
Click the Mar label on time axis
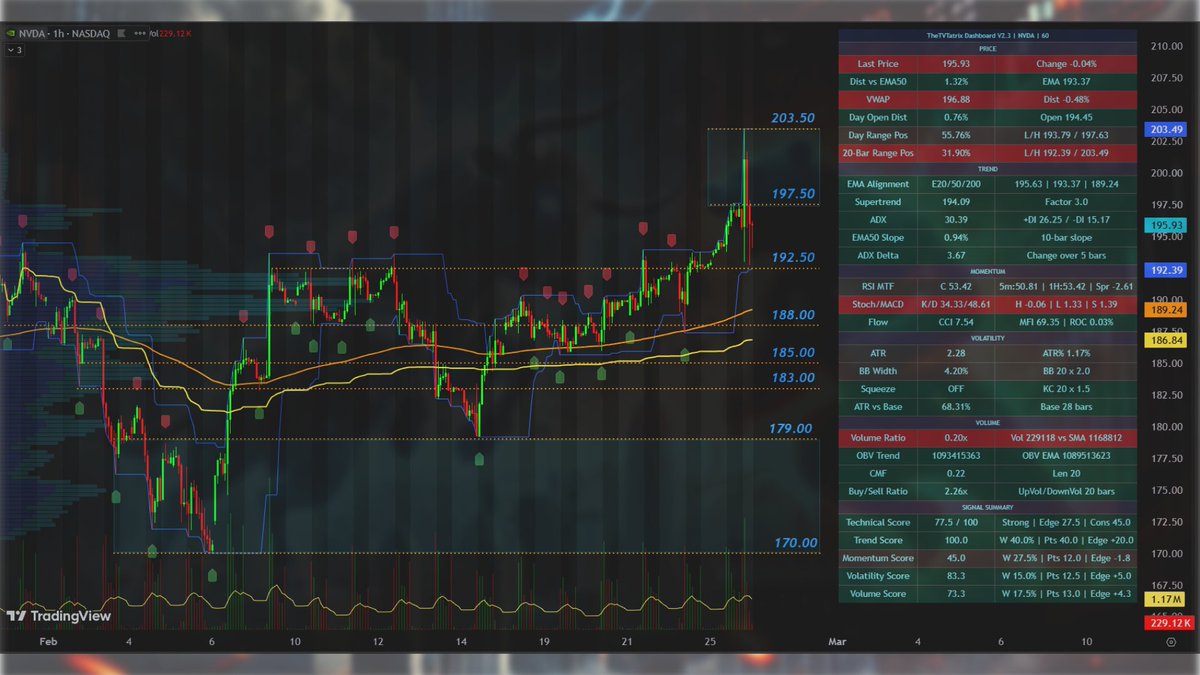(x=837, y=640)
